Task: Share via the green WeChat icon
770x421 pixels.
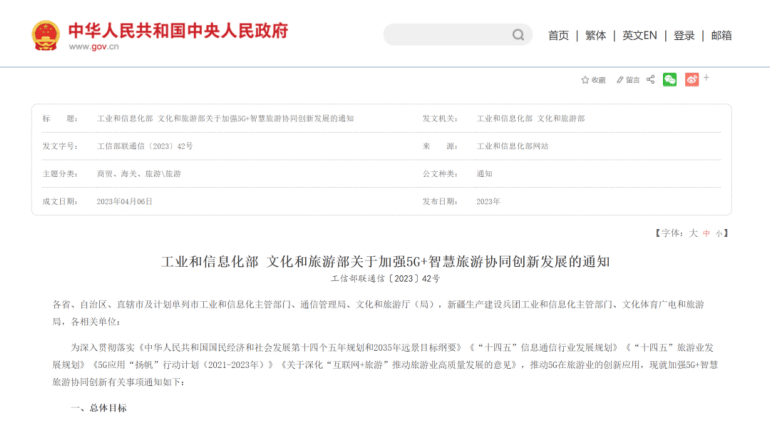Action: pyautogui.click(x=670, y=79)
